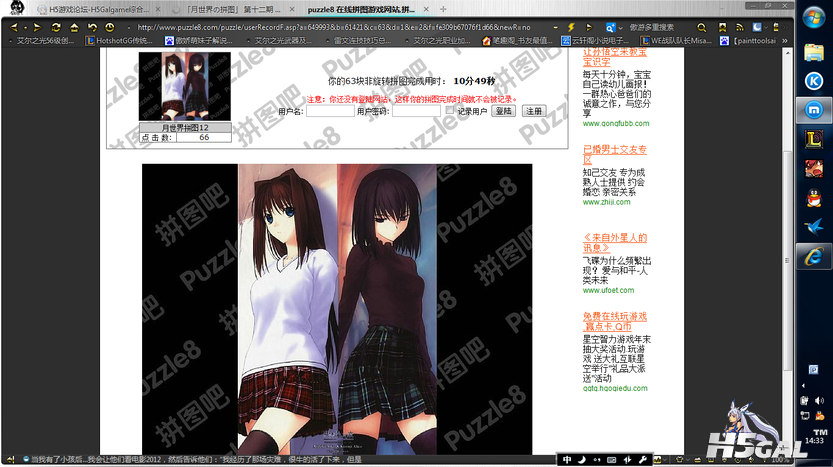Image resolution: width=833 pixels, height=467 pixels.
Task: Click the 用户名 username input field
Action: (x=330, y=111)
